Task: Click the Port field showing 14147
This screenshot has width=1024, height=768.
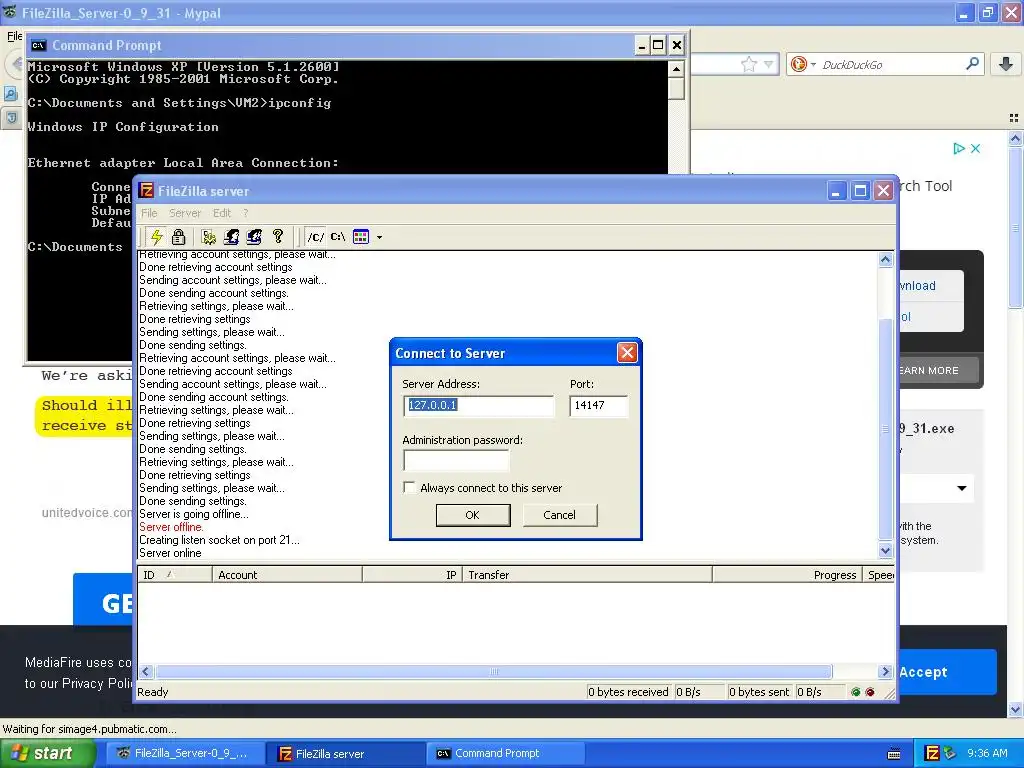Action: click(598, 406)
